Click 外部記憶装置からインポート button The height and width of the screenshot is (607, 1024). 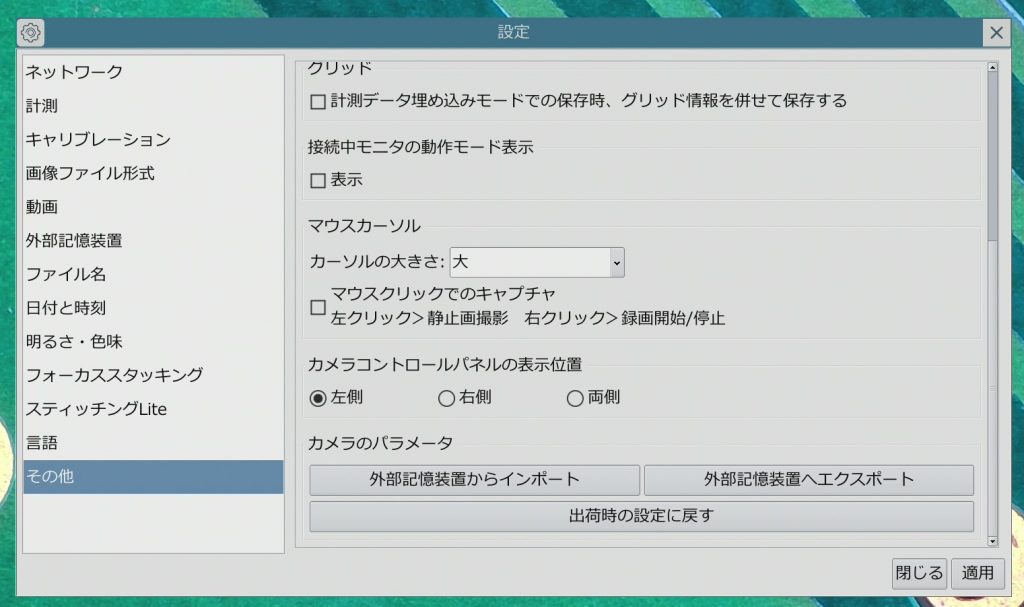click(x=474, y=480)
